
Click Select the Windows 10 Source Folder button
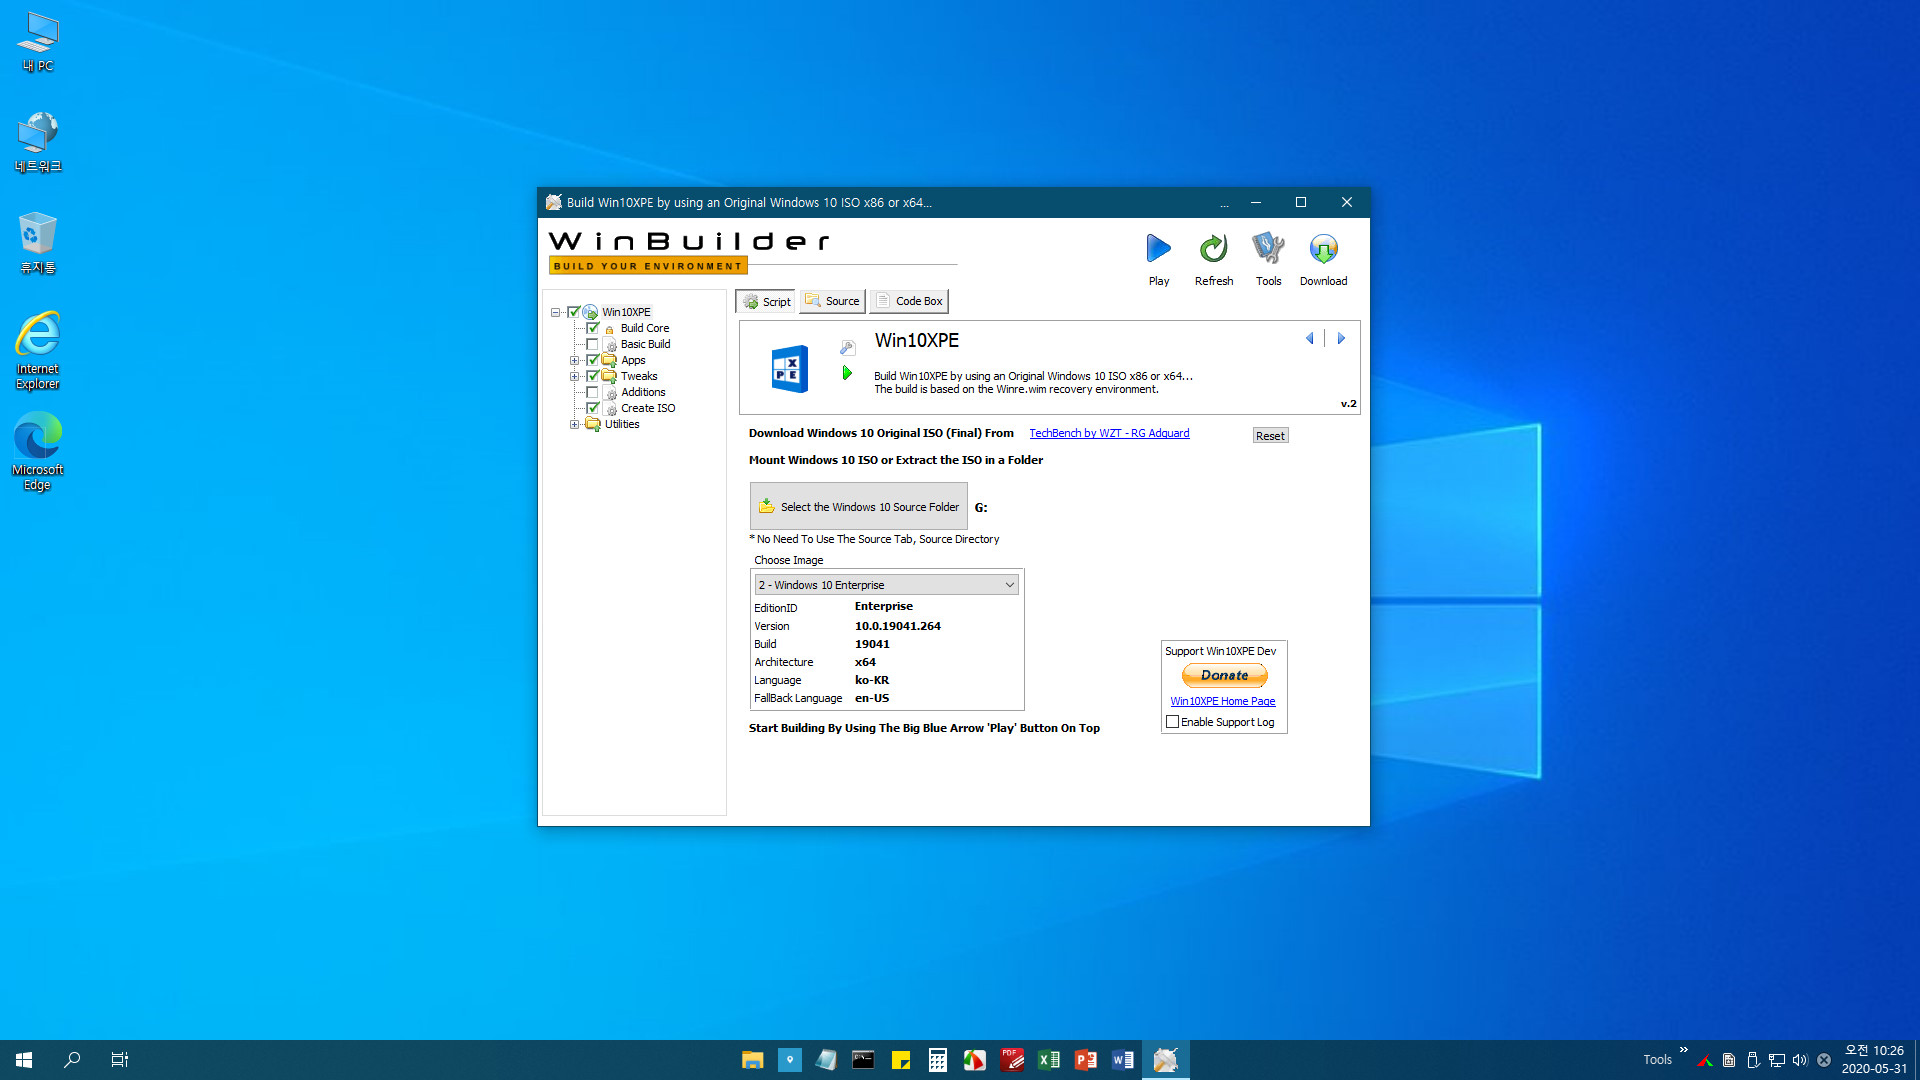coord(859,506)
